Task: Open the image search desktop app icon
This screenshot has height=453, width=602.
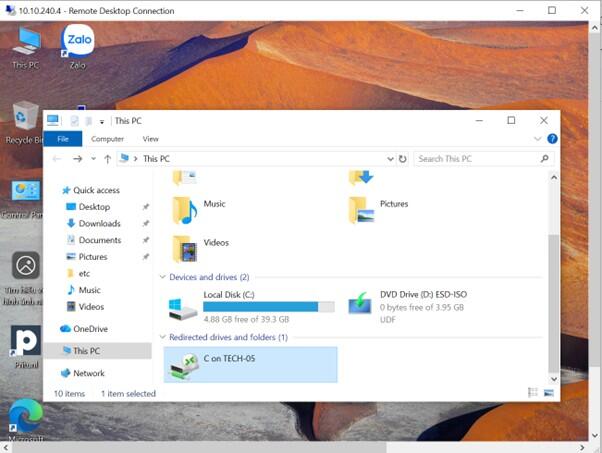Action: coord(24,278)
